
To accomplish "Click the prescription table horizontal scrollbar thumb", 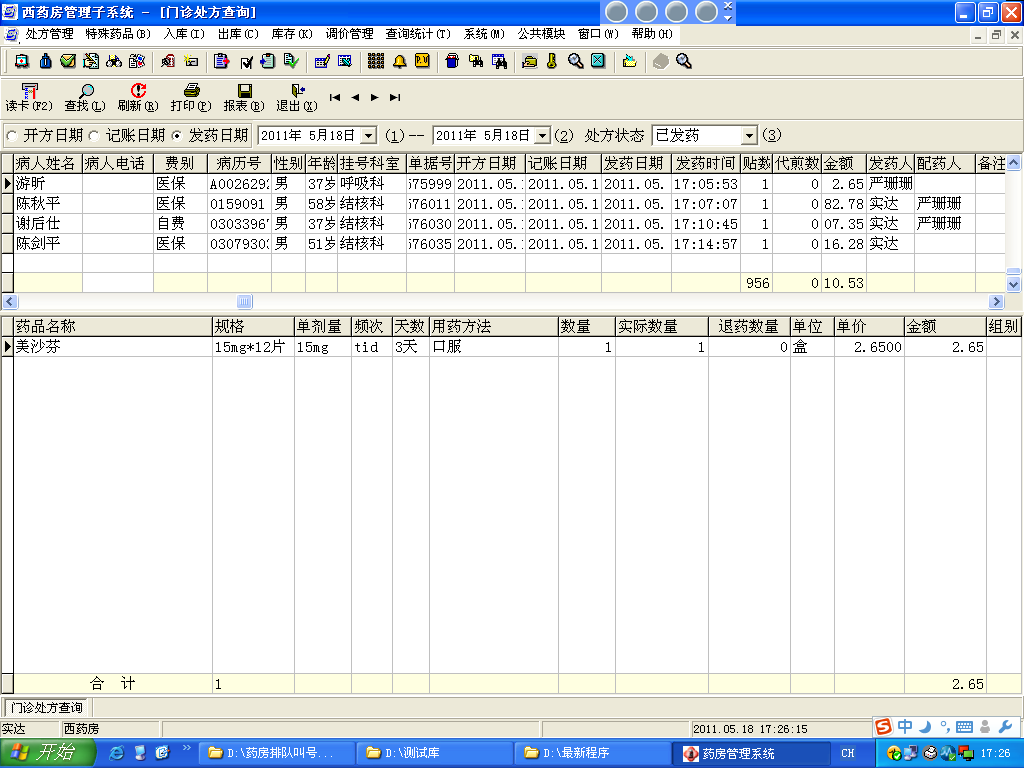I will (244, 301).
